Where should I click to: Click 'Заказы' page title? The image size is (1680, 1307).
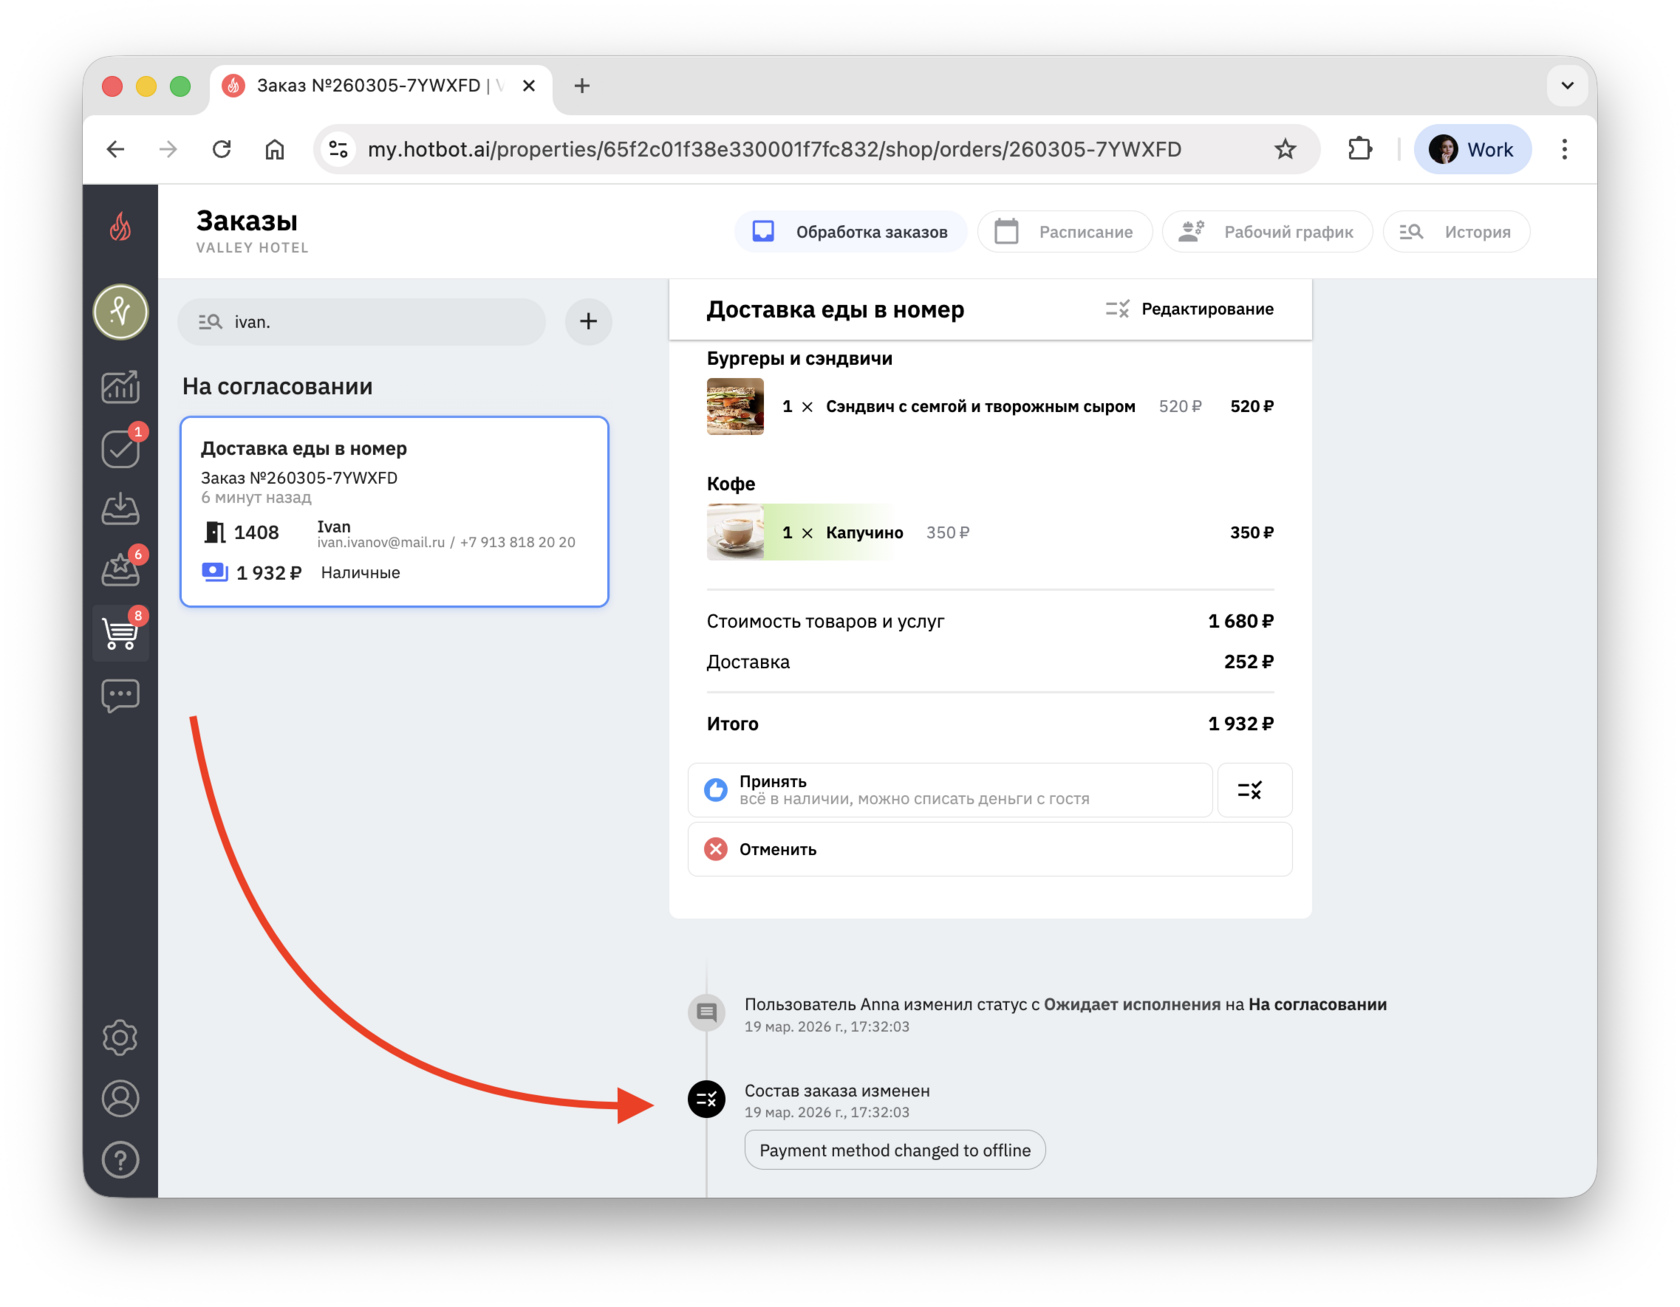(246, 221)
